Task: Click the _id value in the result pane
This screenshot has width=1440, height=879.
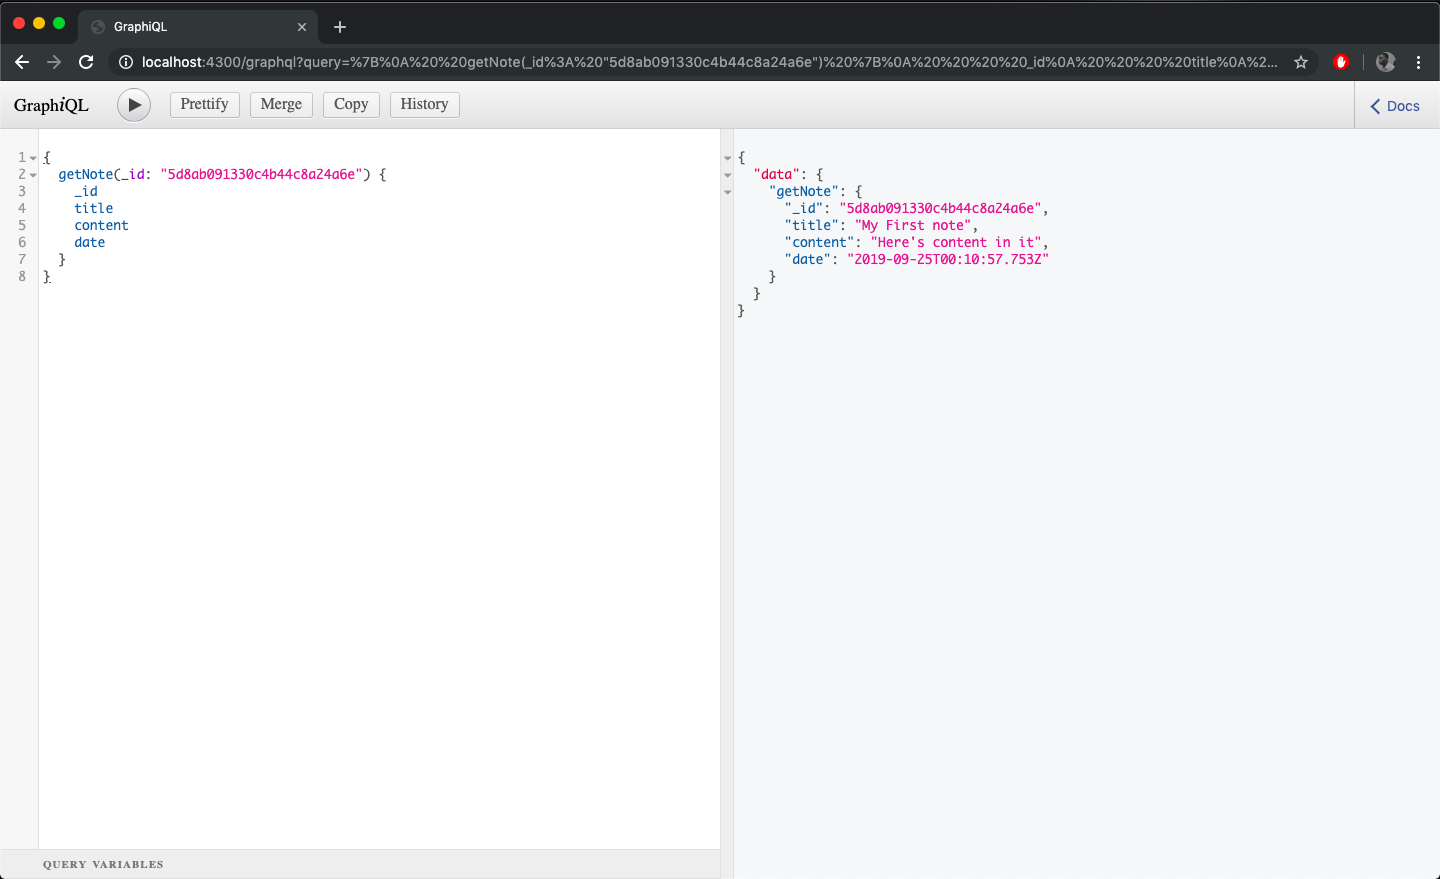Action: 941,208
